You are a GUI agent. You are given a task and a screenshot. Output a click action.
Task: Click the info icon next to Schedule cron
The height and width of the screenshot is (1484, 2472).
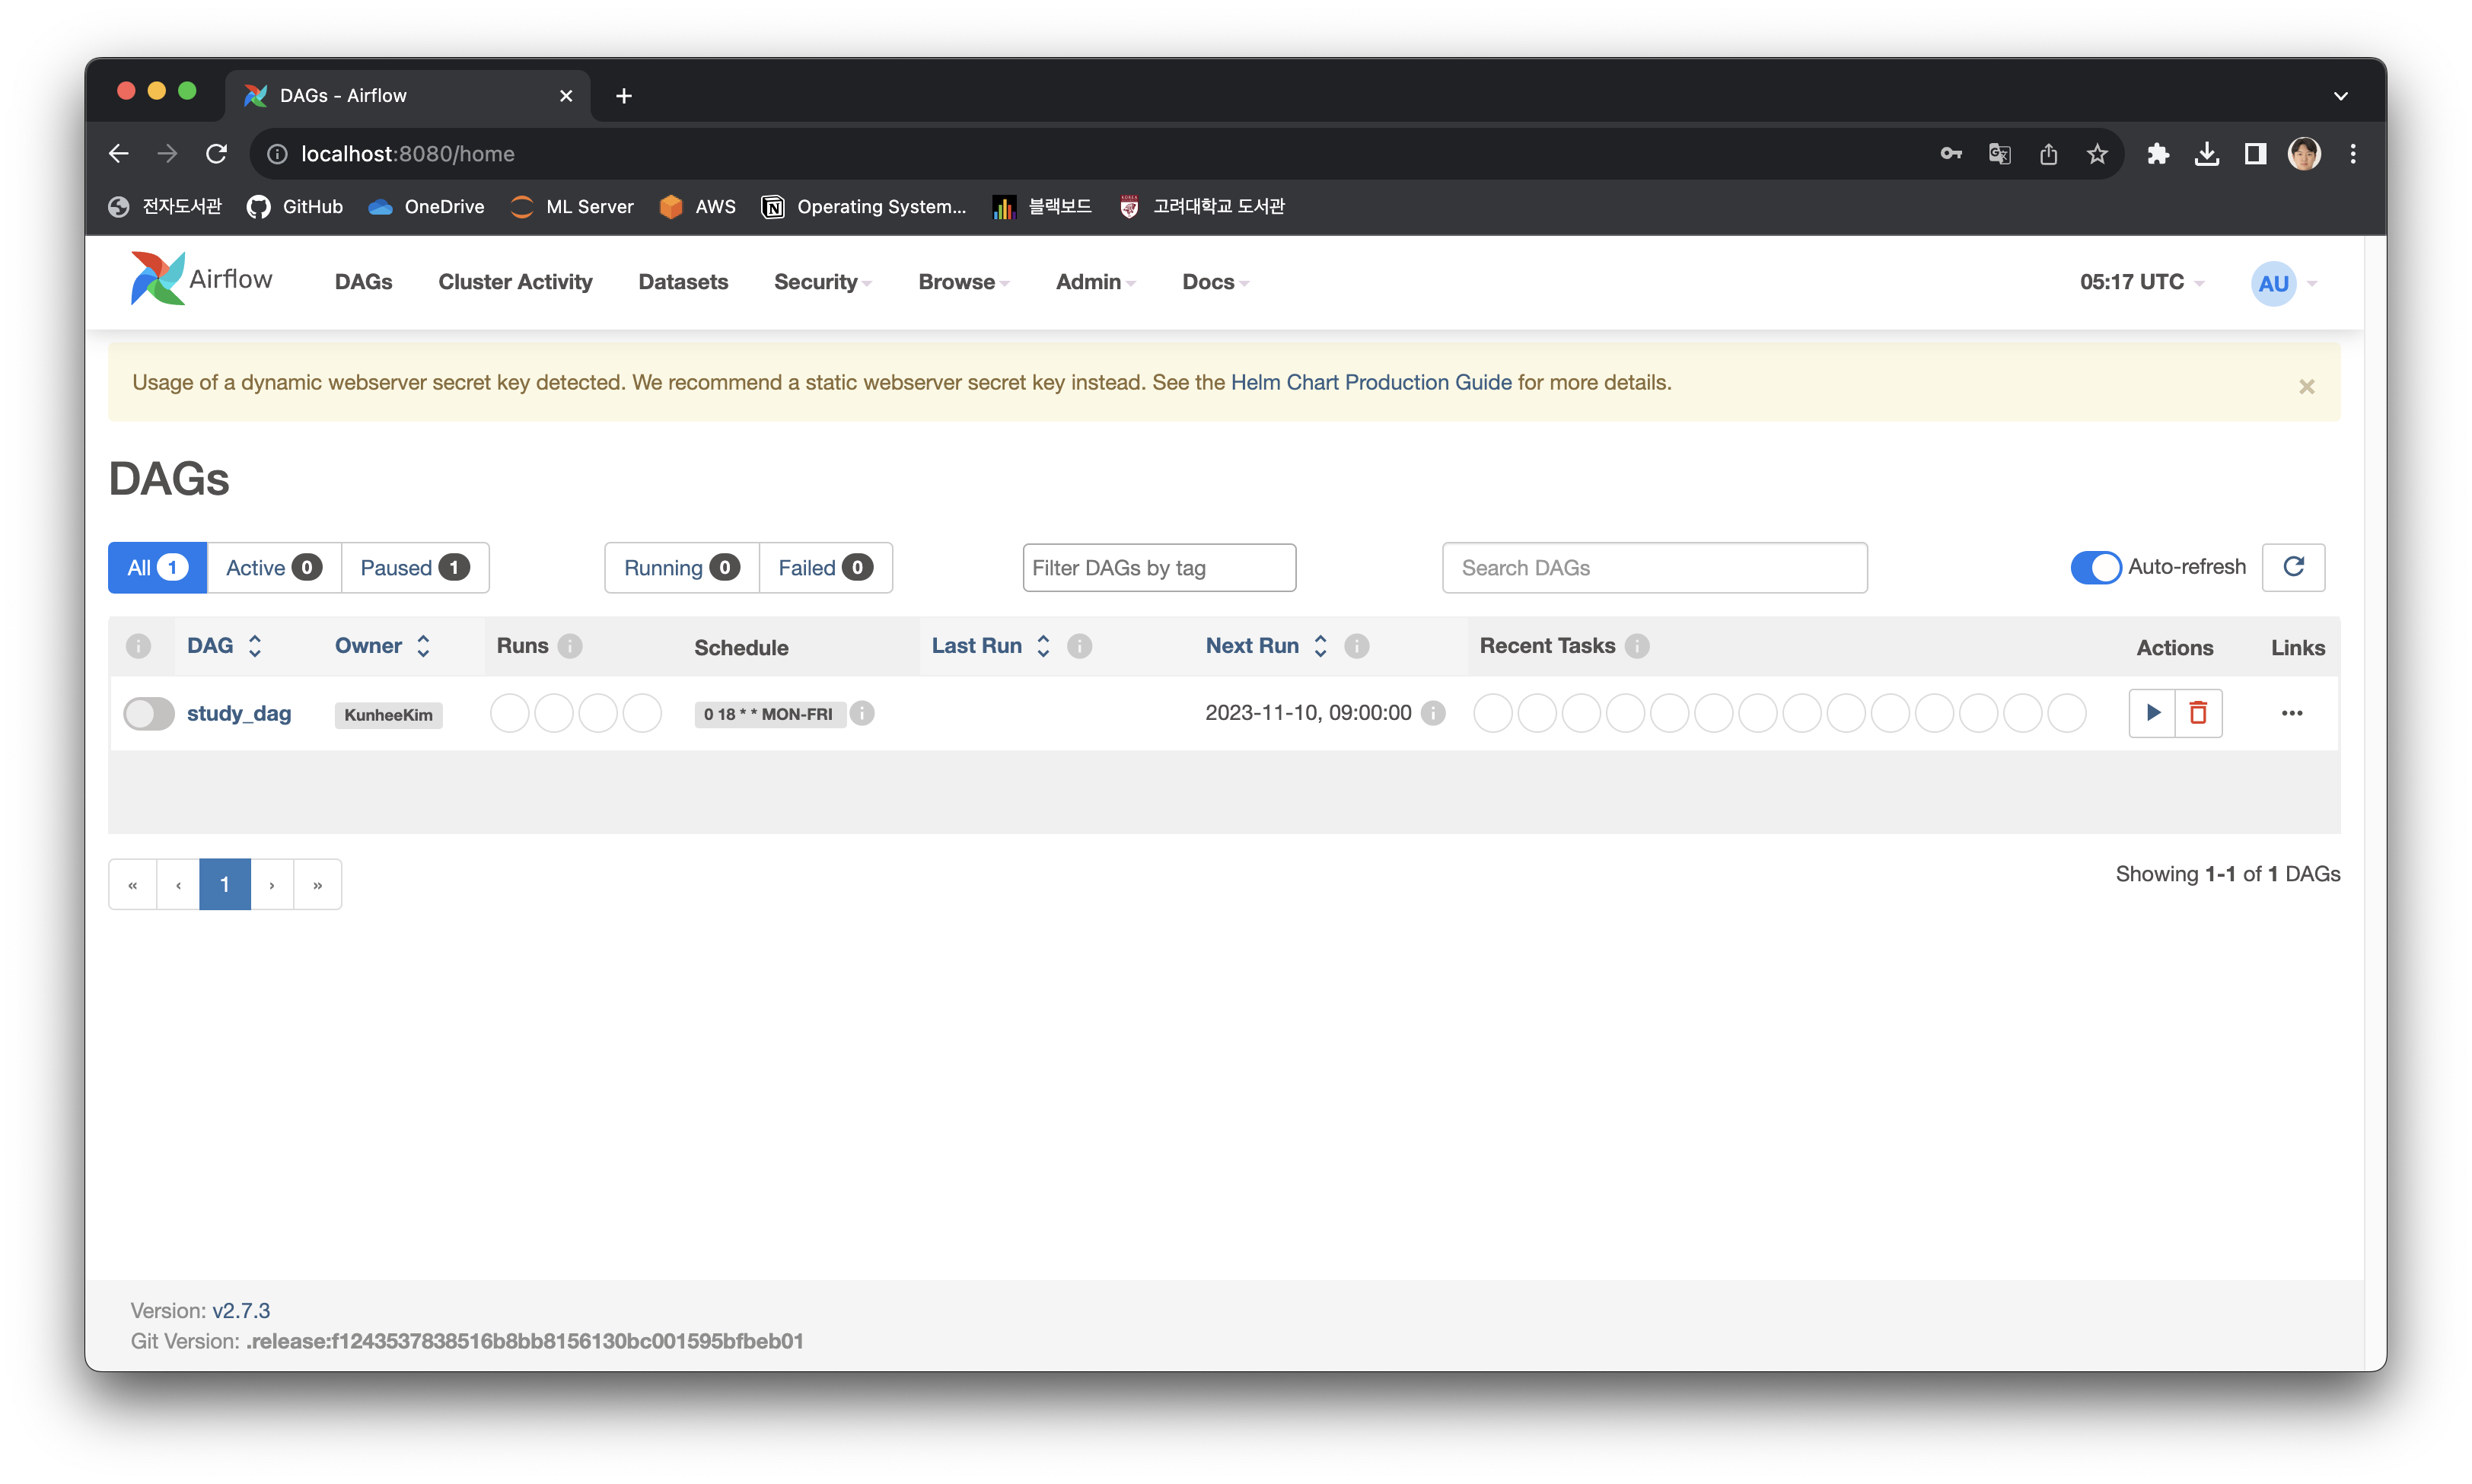(x=862, y=713)
